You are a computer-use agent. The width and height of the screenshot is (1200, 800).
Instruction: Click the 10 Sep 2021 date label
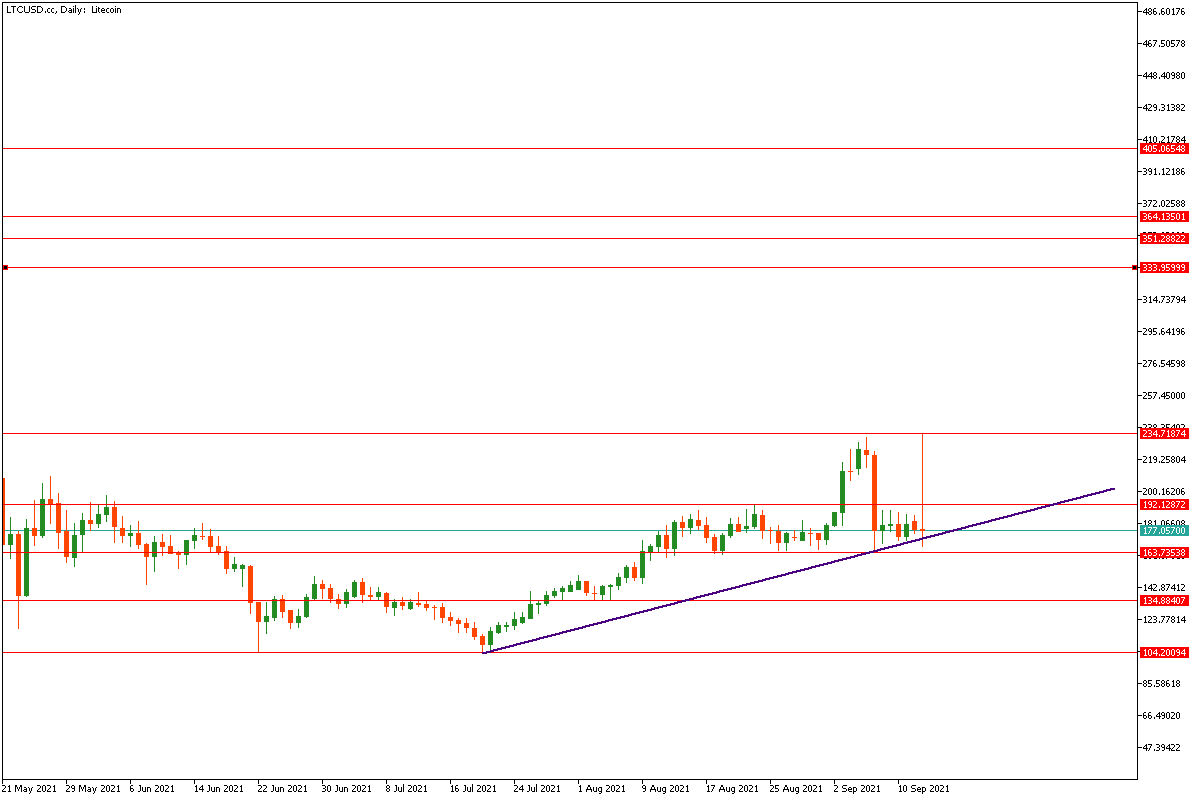[923, 788]
